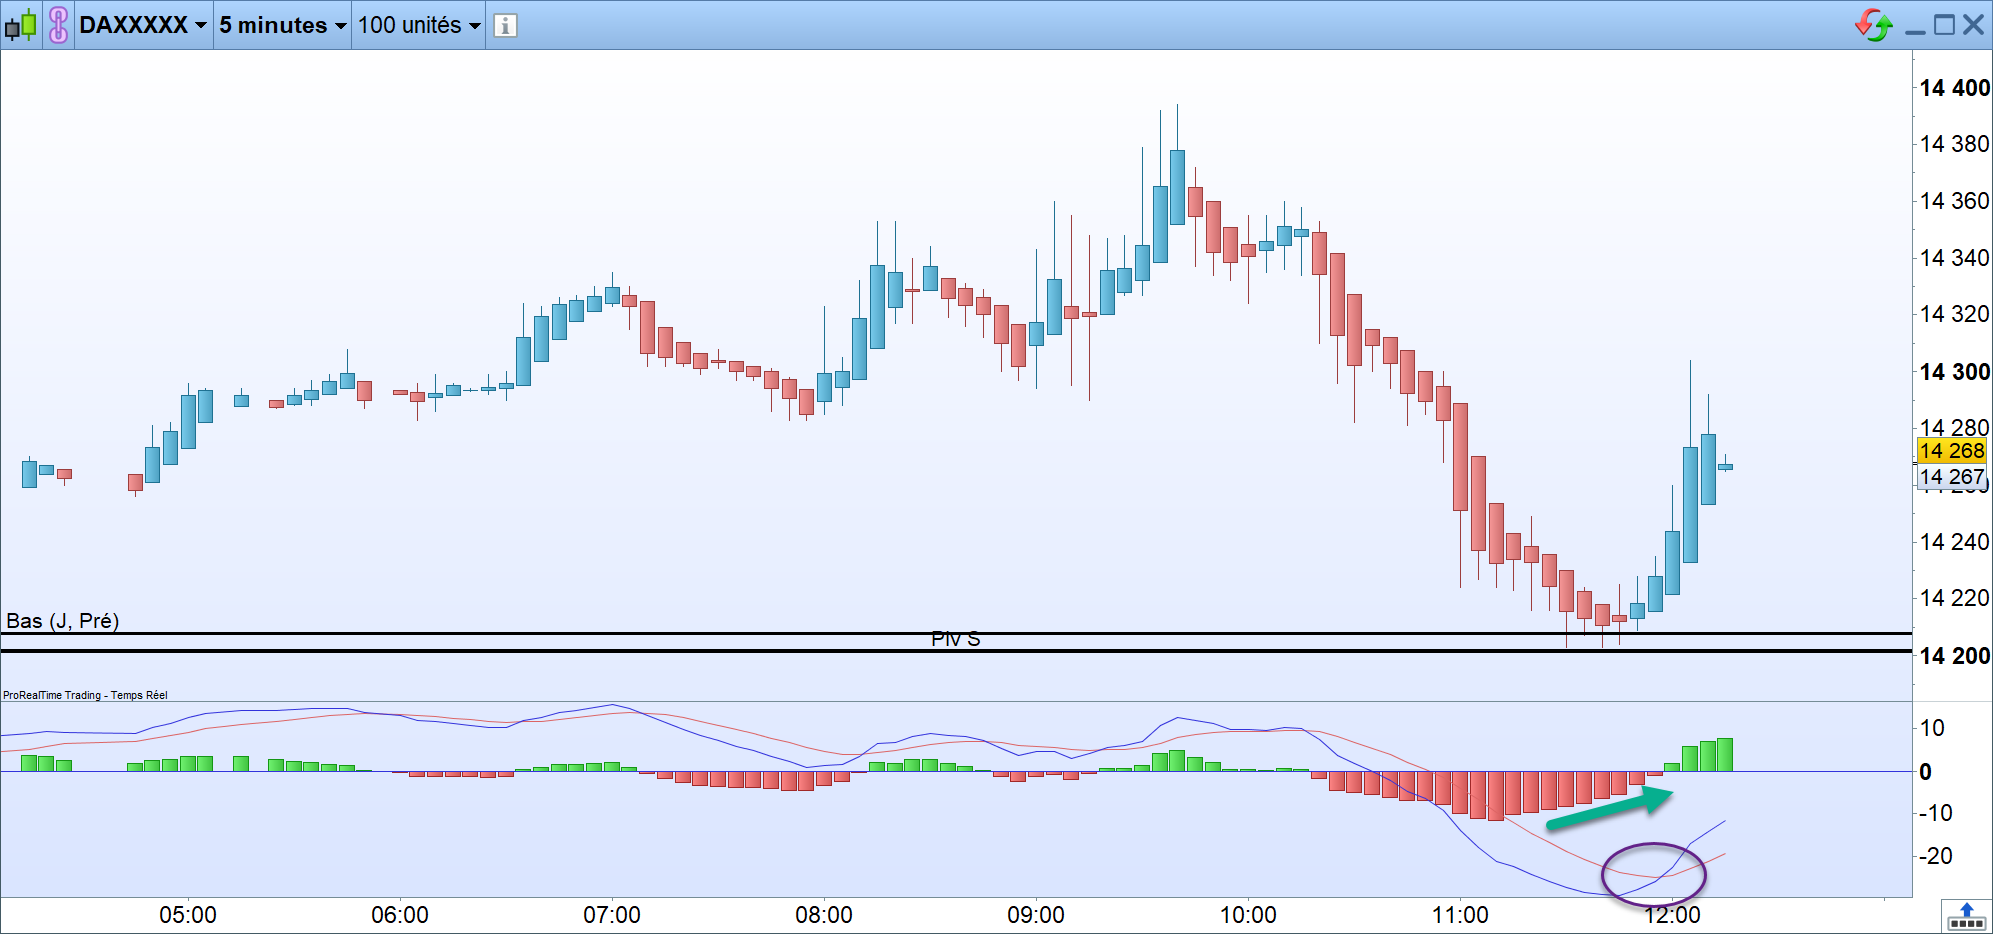Click the 14 200 price scale label

(1954, 656)
